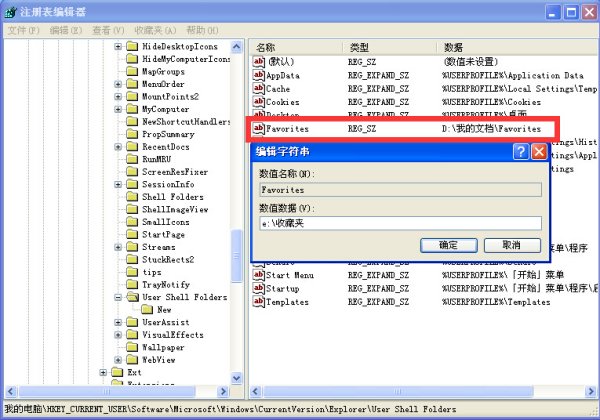Click the string value icon for Cache

[259, 88]
